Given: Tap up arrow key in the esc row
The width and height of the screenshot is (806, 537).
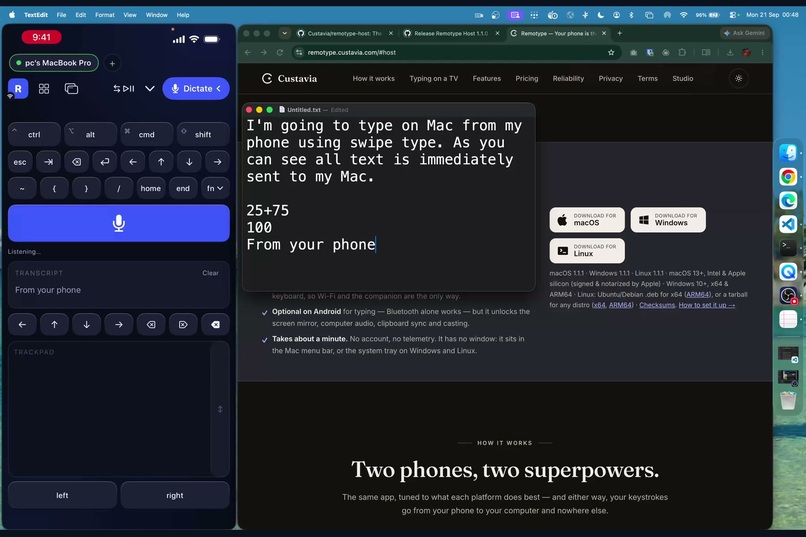Looking at the screenshot, I should coord(161,162).
